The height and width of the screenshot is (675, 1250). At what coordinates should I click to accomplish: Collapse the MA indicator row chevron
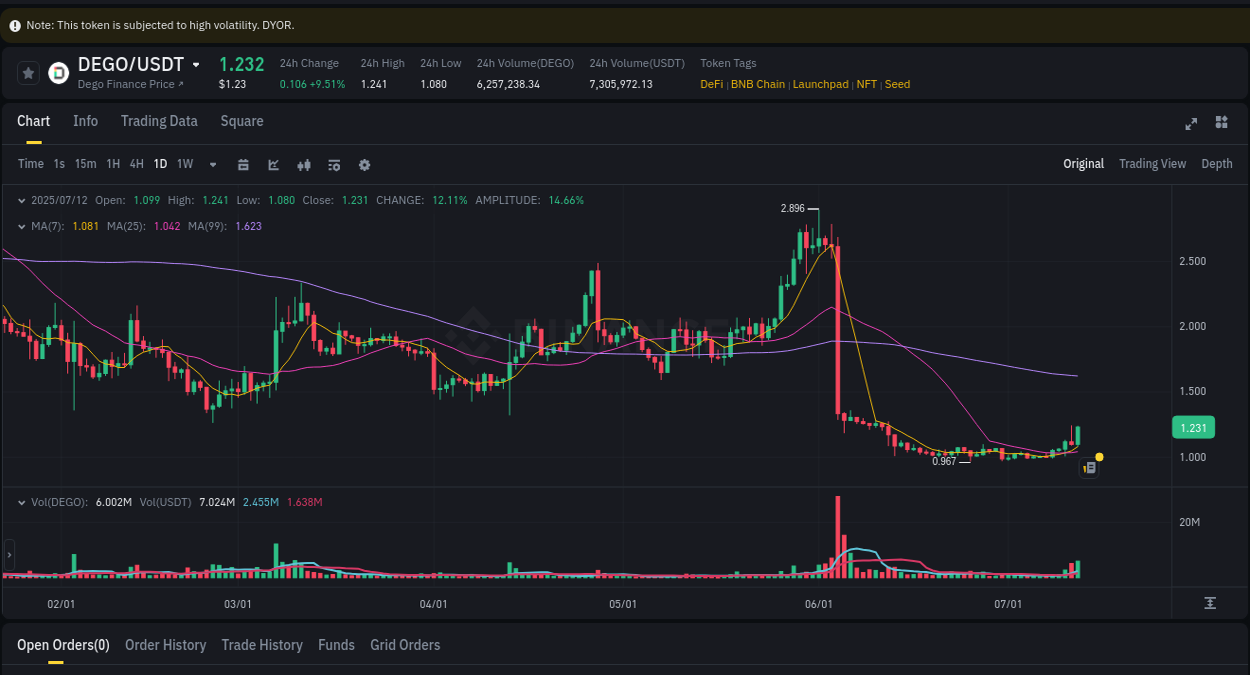coord(20,226)
